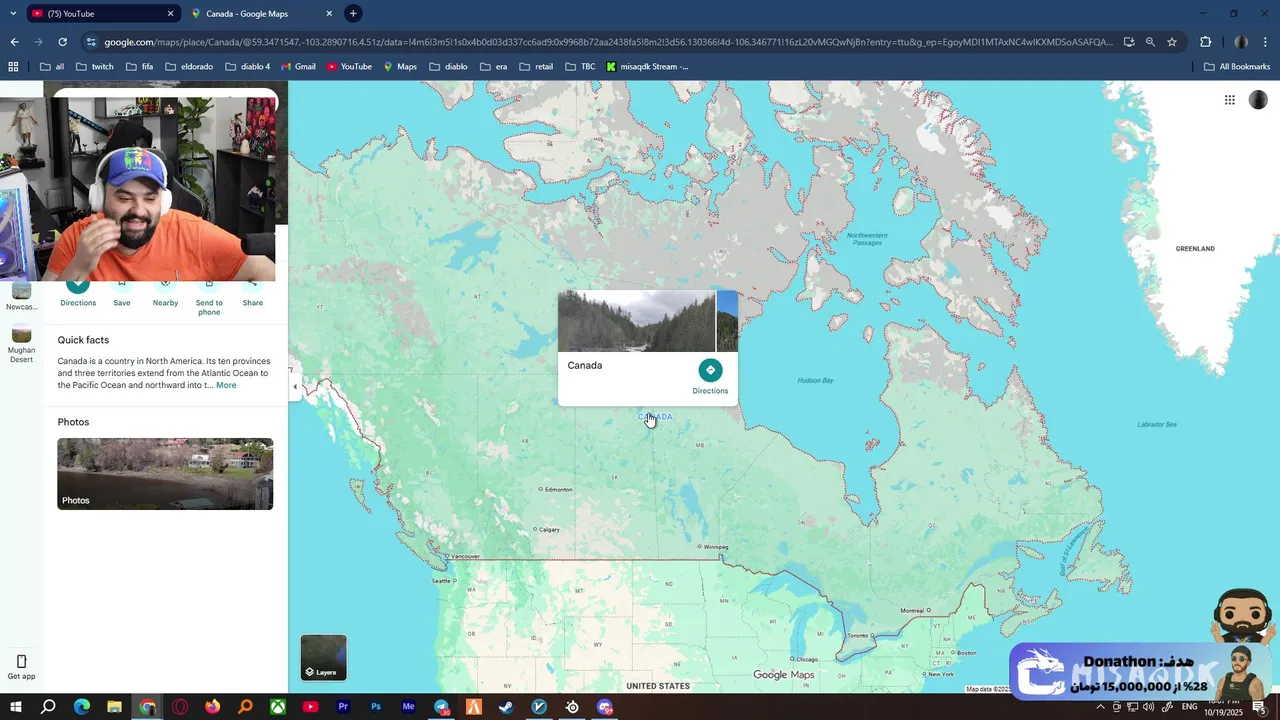Open Photoshop from the taskbar
The width and height of the screenshot is (1280, 720).
pos(376,707)
